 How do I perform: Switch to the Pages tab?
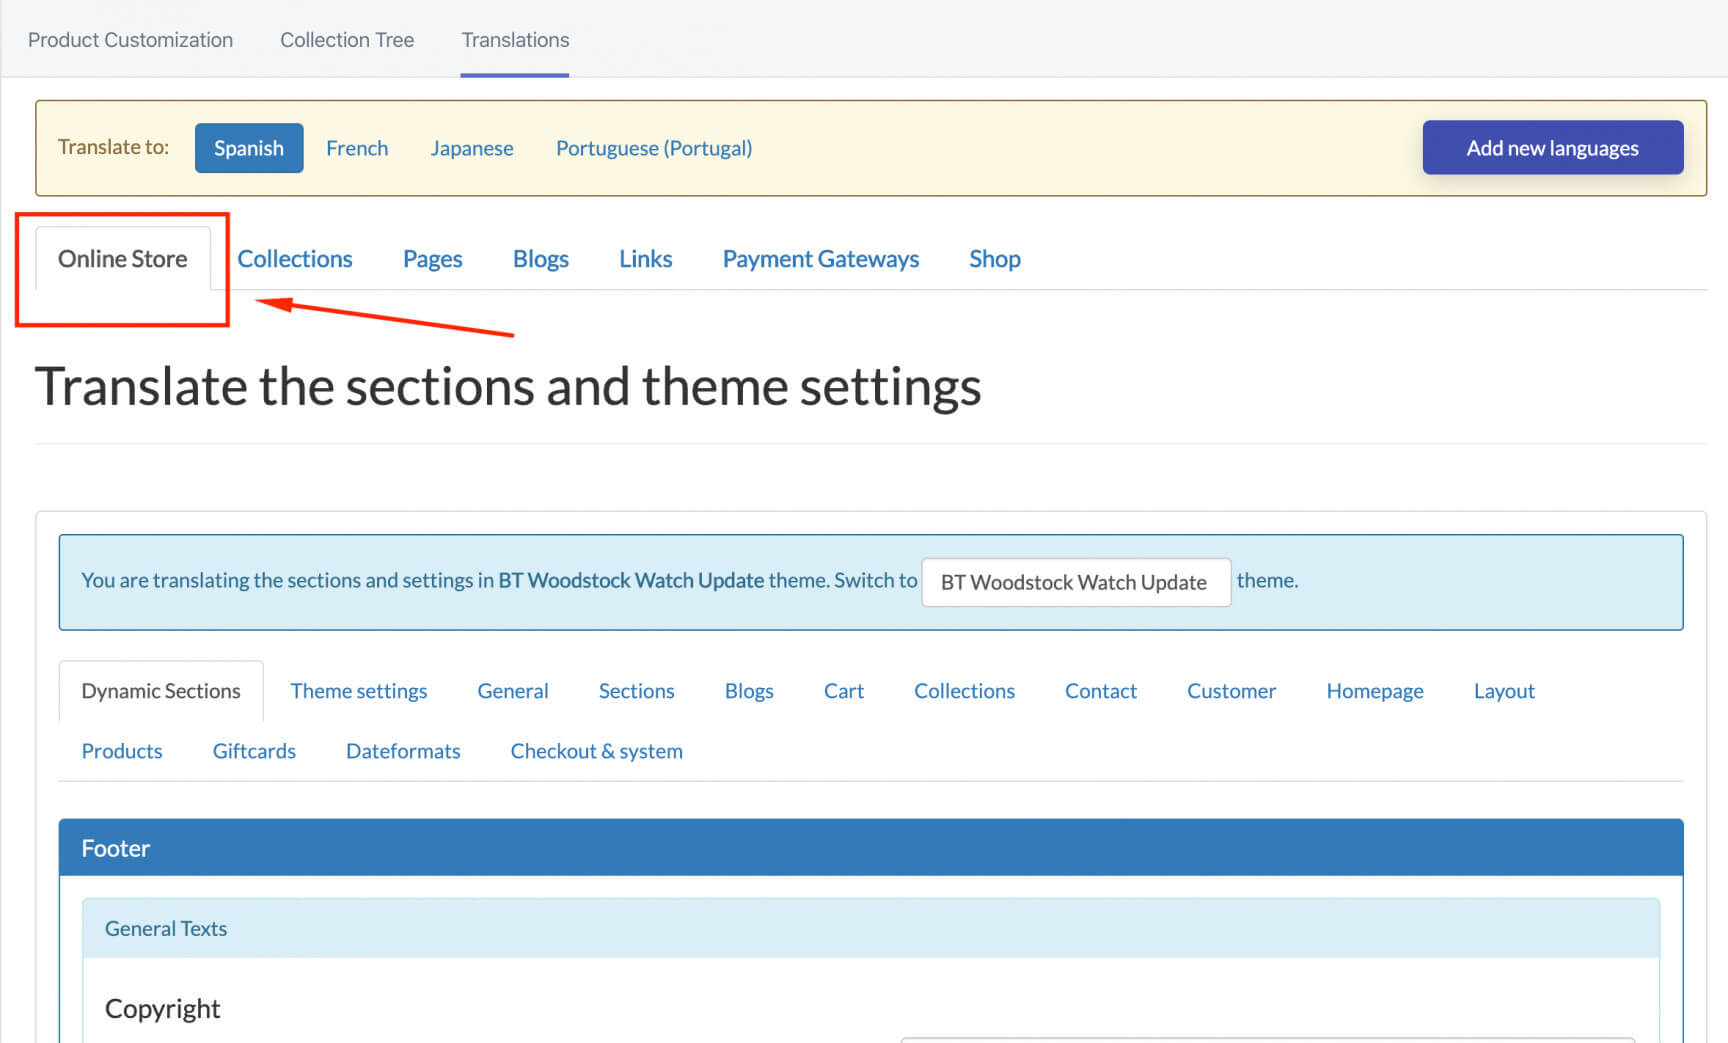click(x=432, y=259)
